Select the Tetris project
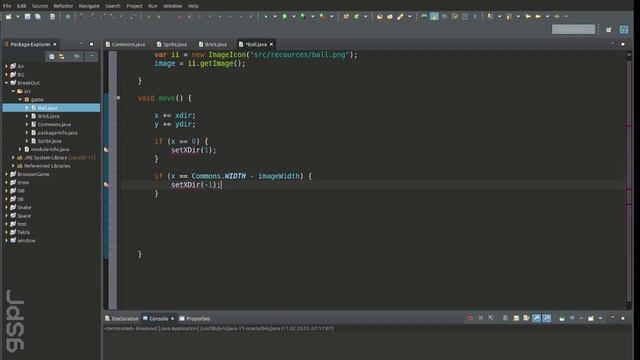Viewport: 640px width, 360px height. pyautogui.click(x=24, y=232)
